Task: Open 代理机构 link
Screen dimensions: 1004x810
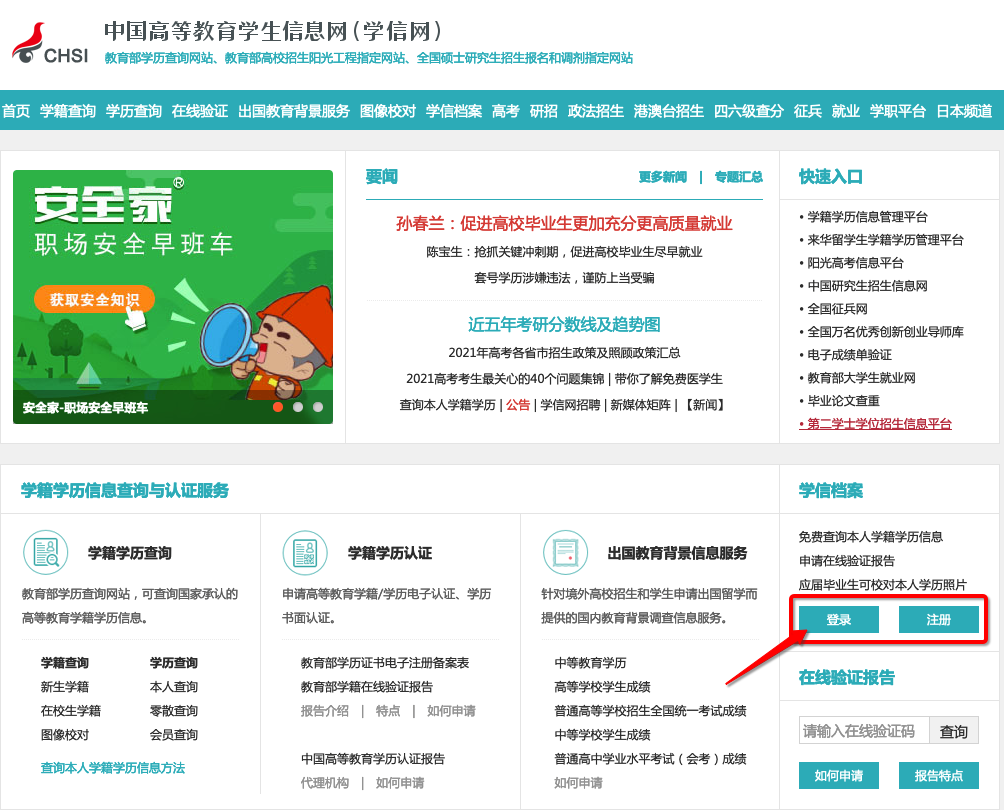Action: coord(325,782)
